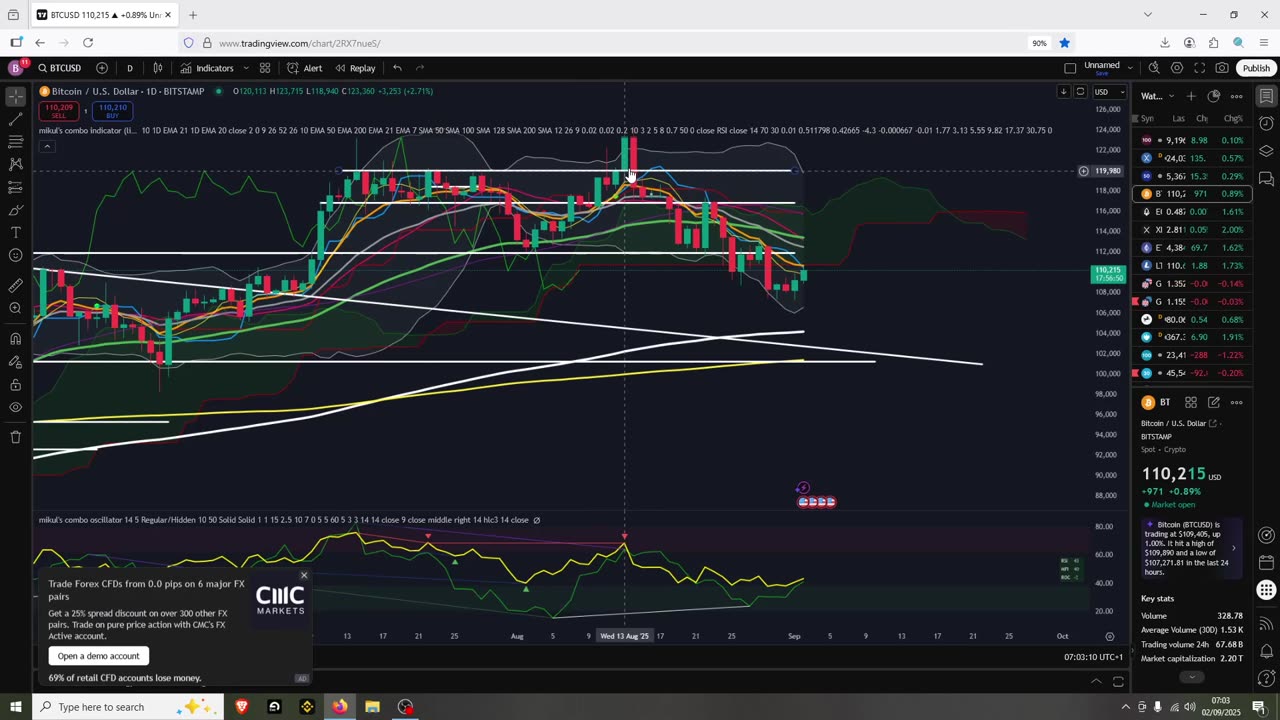
Task: Open the chart patterns drawing tools
Action: (15, 164)
